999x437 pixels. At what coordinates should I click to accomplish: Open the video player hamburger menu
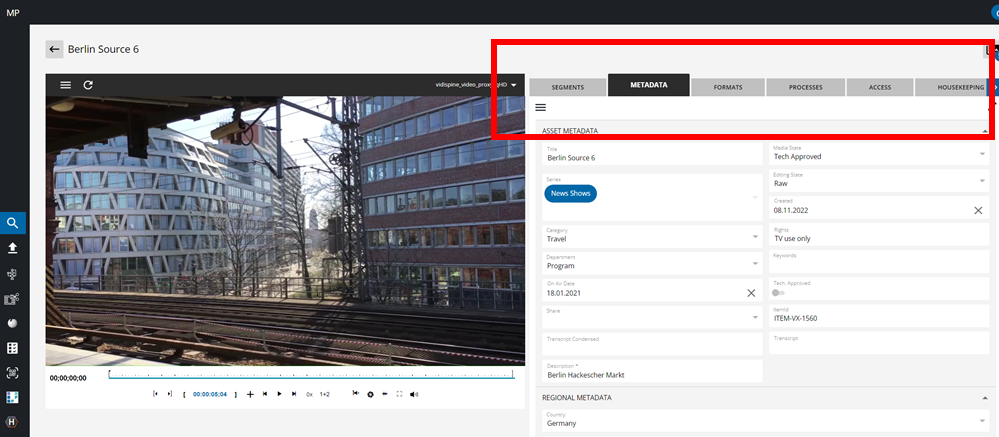click(x=66, y=85)
